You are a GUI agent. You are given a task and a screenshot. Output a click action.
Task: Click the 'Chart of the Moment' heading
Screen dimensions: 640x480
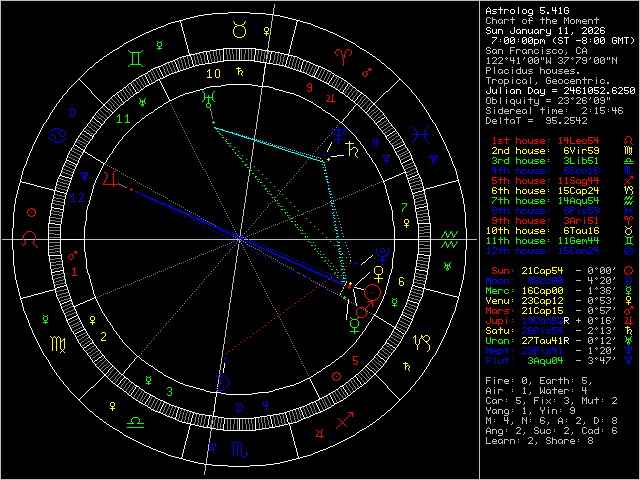(x=542, y=21)
